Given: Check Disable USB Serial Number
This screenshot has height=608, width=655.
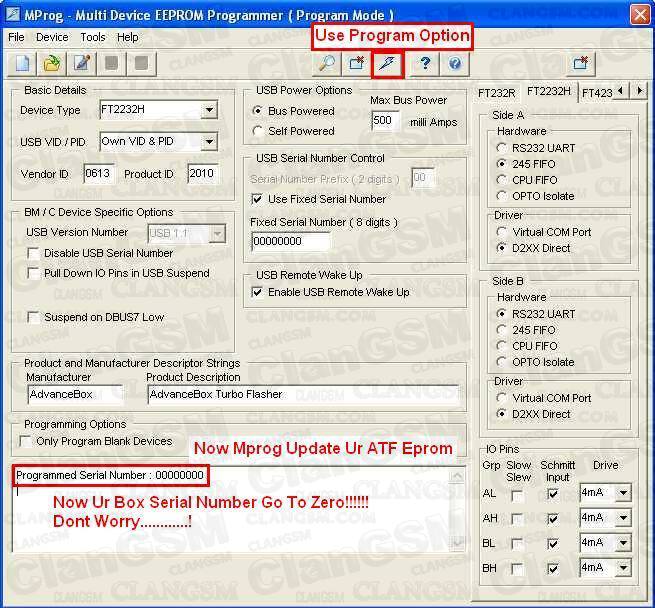Looking at the screenshot, I should 33,254.
